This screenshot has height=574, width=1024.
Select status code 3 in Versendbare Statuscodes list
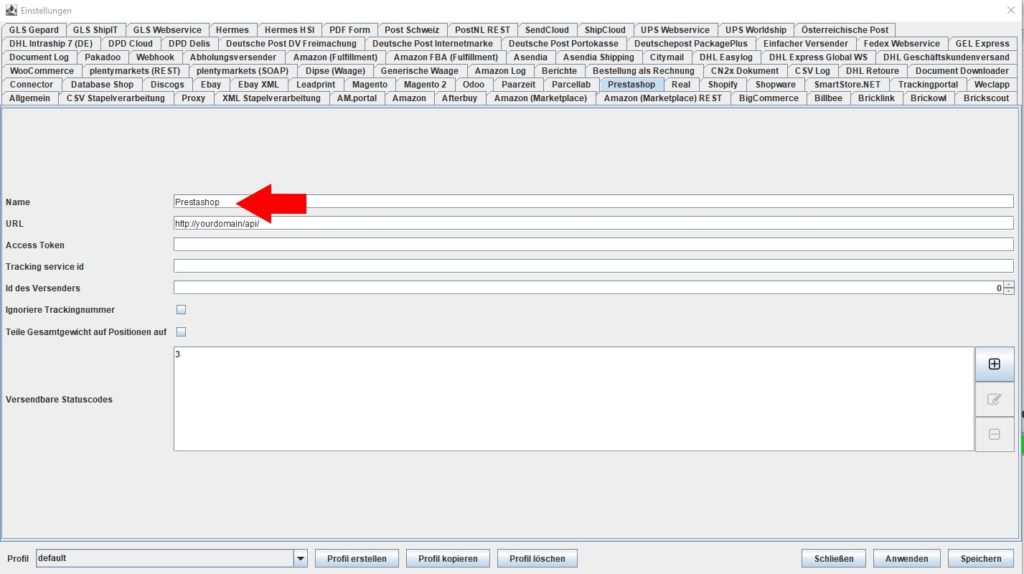click(178, 354)
